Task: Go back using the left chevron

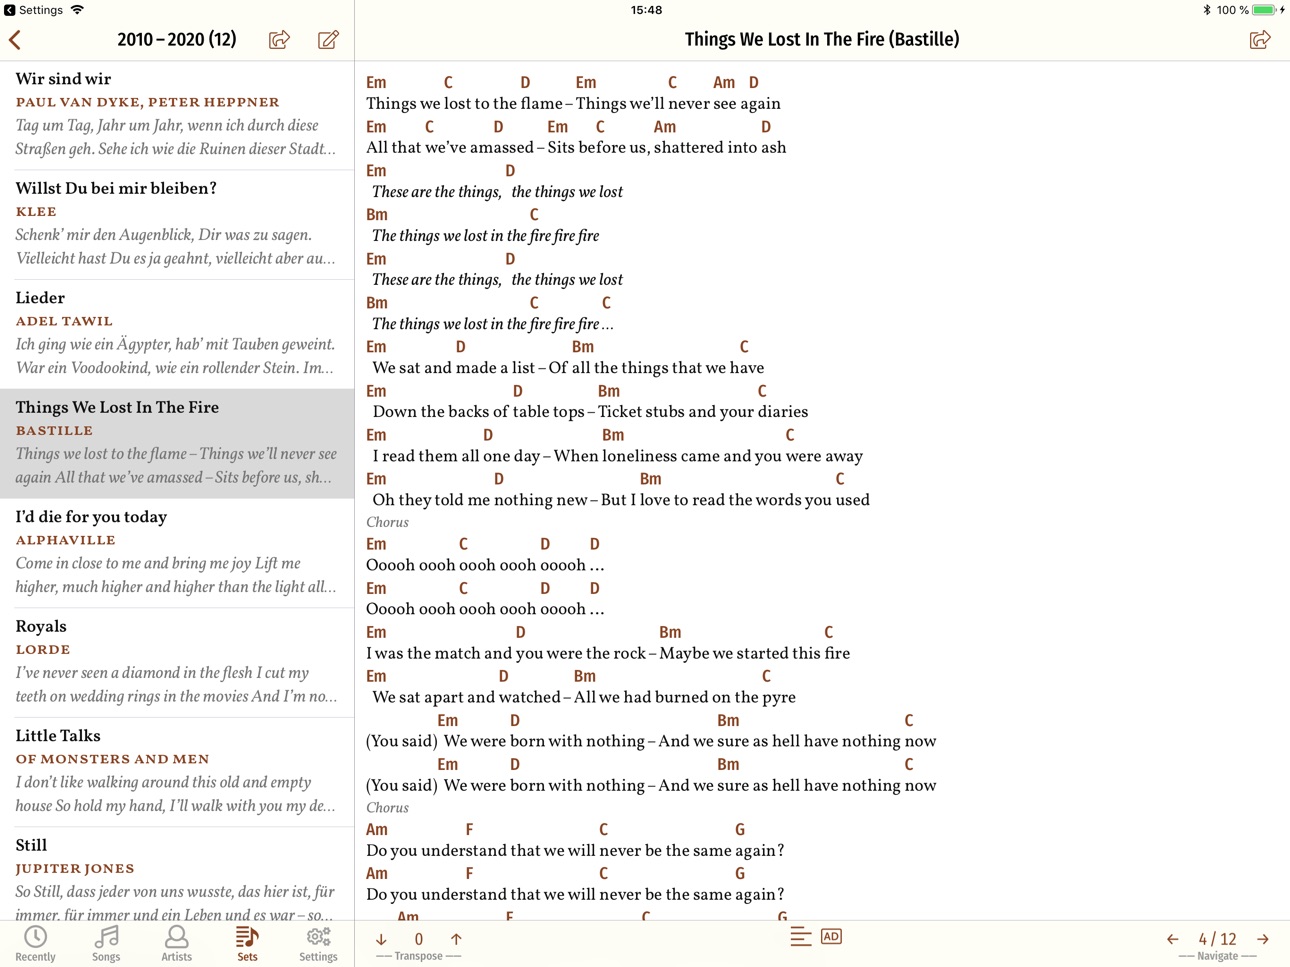Action: tap(15, 40)
